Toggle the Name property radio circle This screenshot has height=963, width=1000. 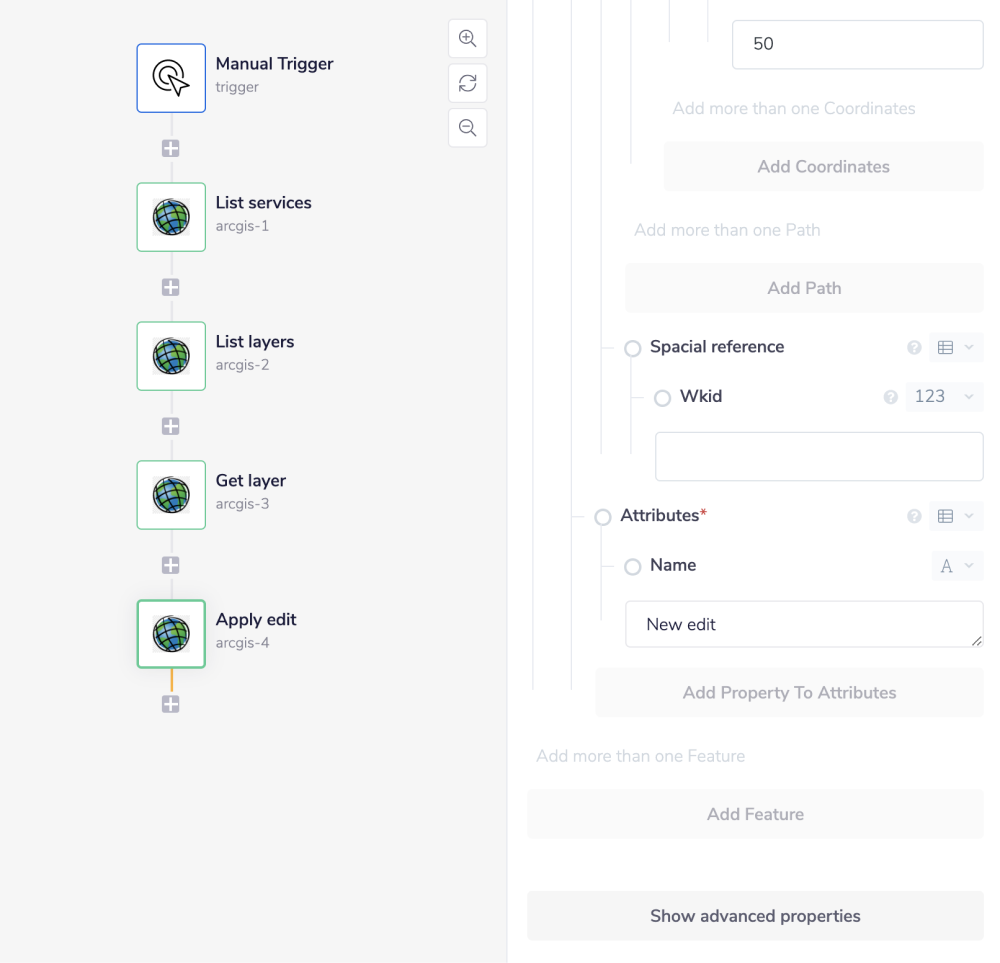tap(633, 567)
